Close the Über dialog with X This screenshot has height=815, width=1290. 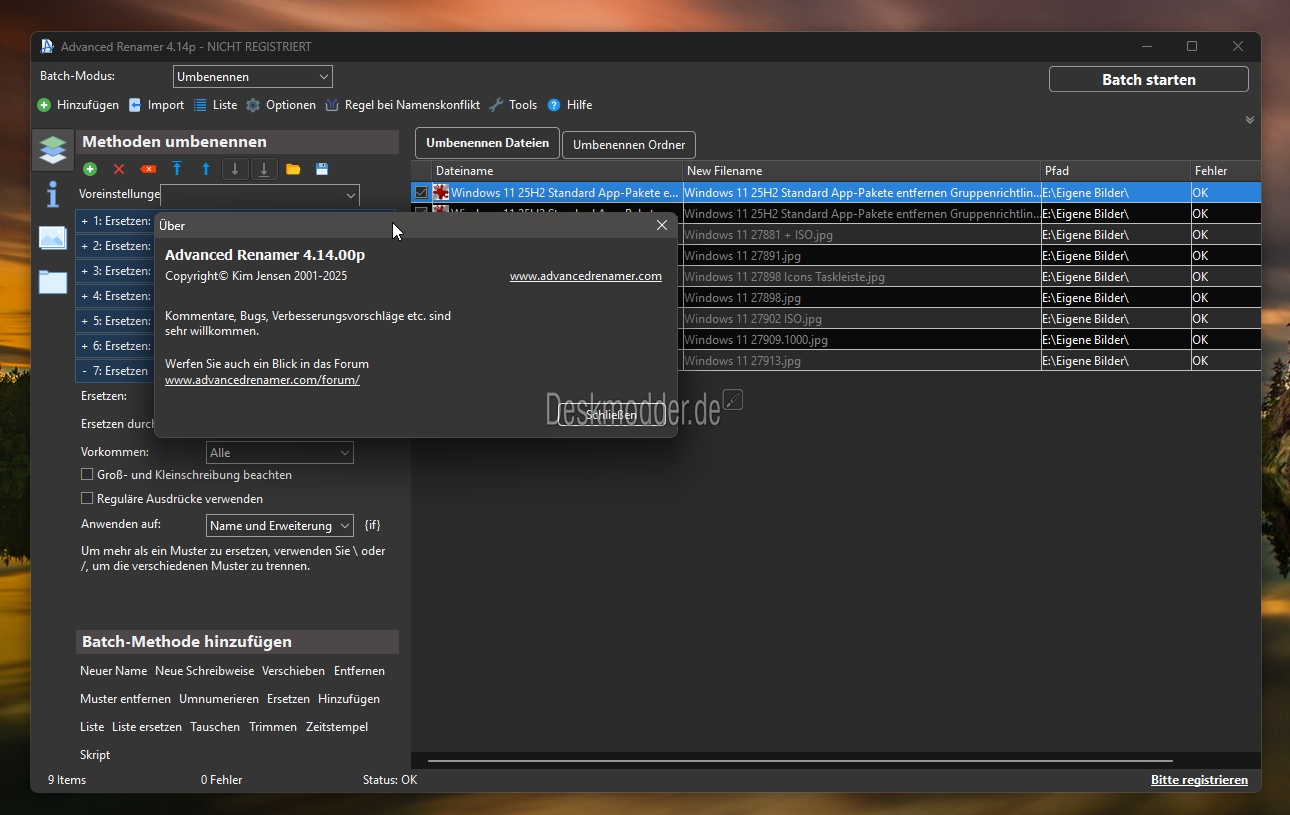pyautogui.click(x=661, y=225)
